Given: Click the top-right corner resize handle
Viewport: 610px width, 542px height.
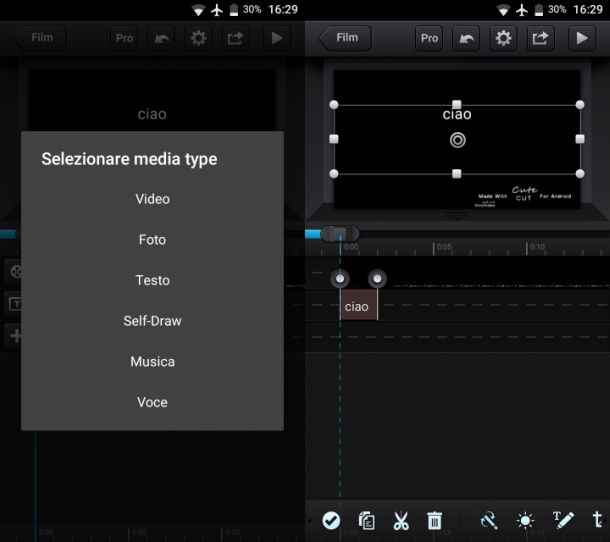Looking at the screenshot, I should (x=580, y=105).
